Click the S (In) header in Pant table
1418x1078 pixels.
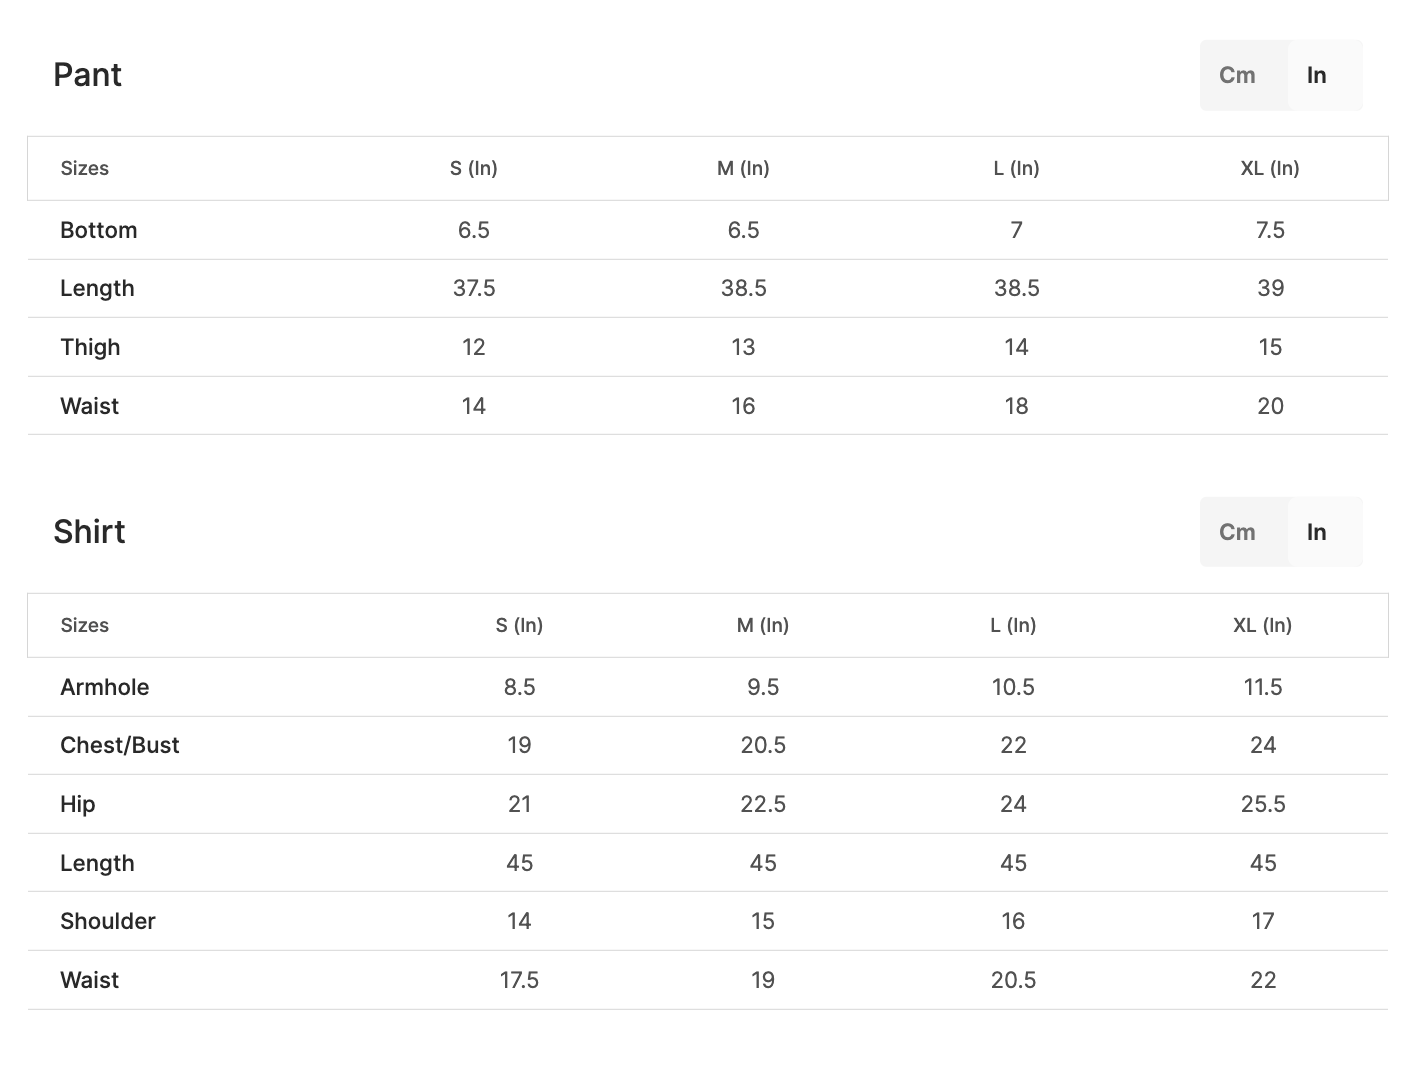[x=473, y=168]
